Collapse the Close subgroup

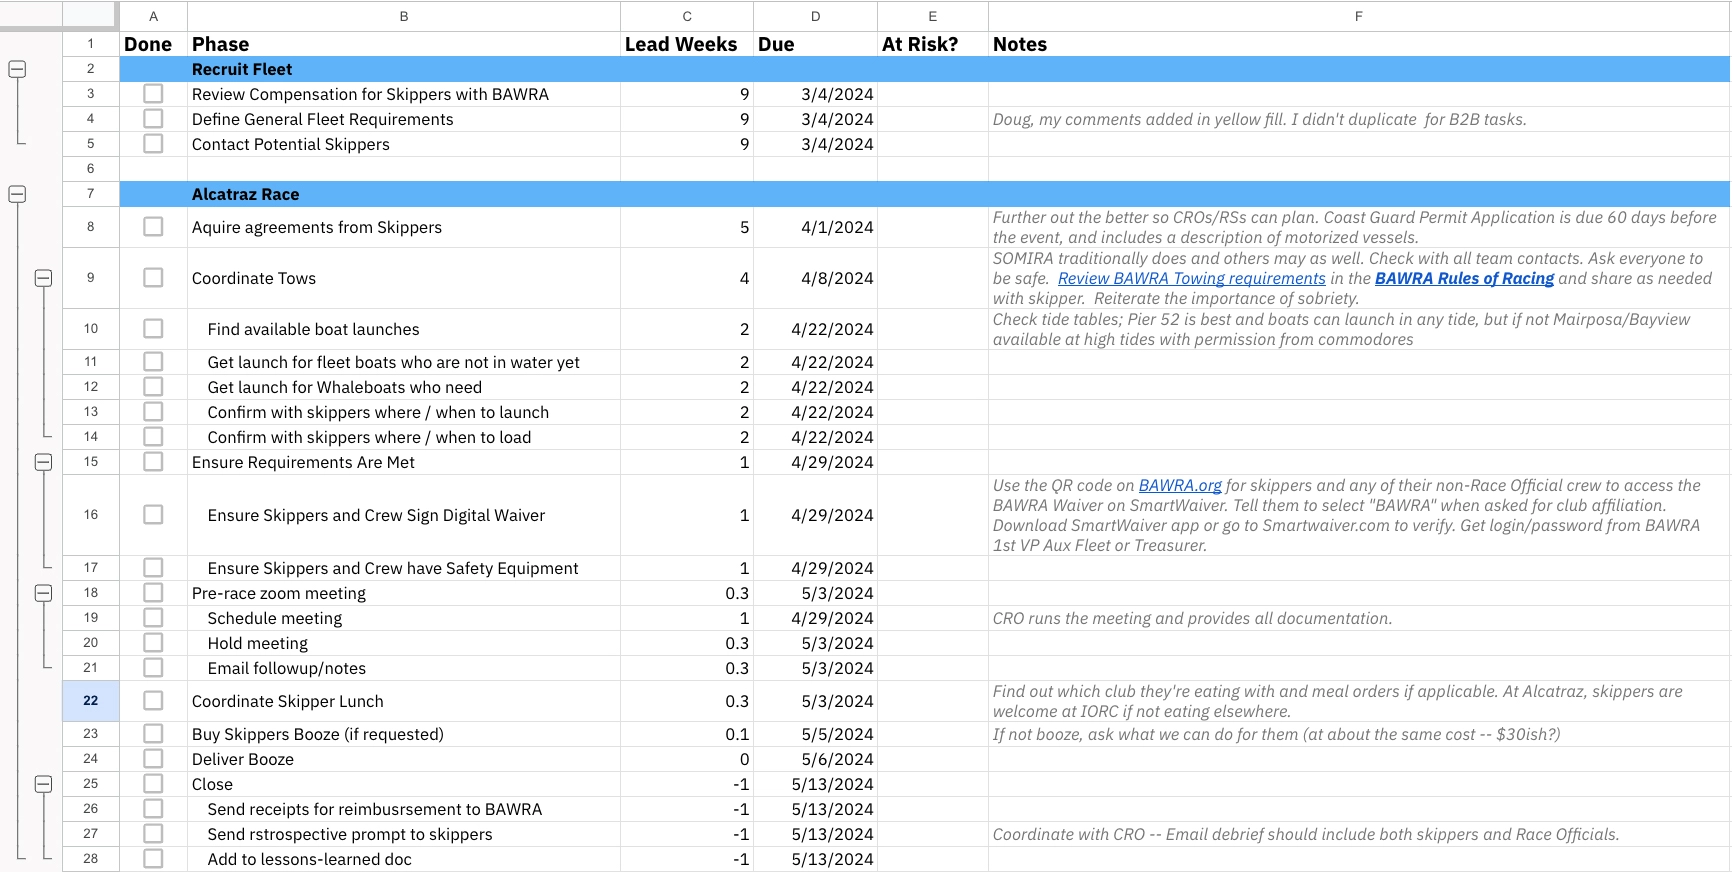(x=43, y=784)
